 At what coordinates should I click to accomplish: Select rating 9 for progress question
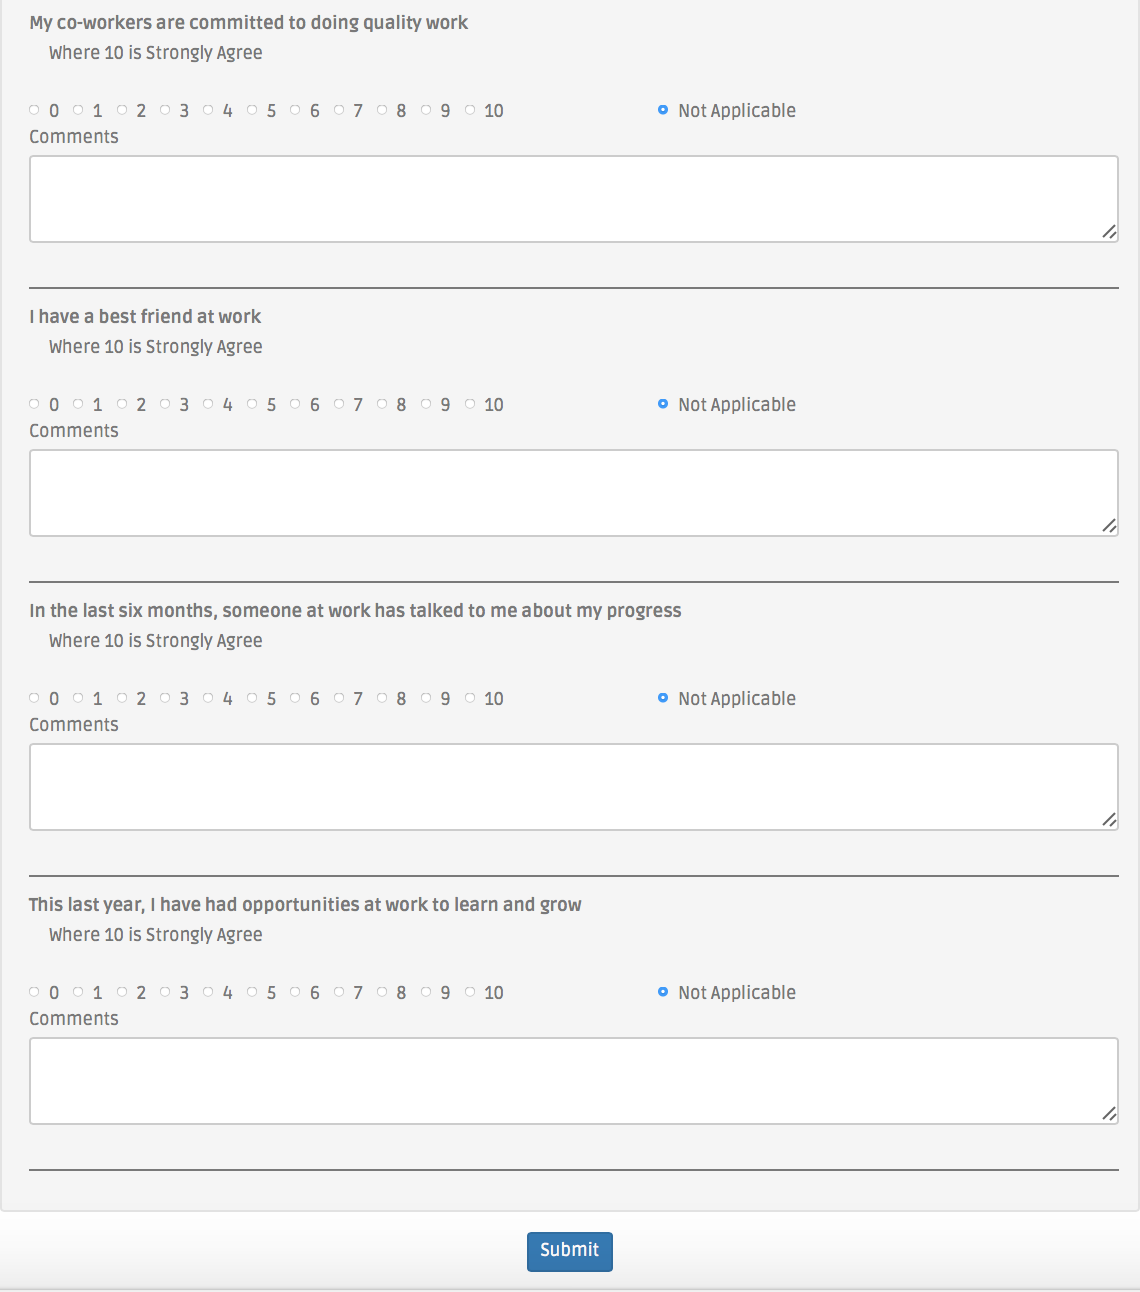click(425, 698)
